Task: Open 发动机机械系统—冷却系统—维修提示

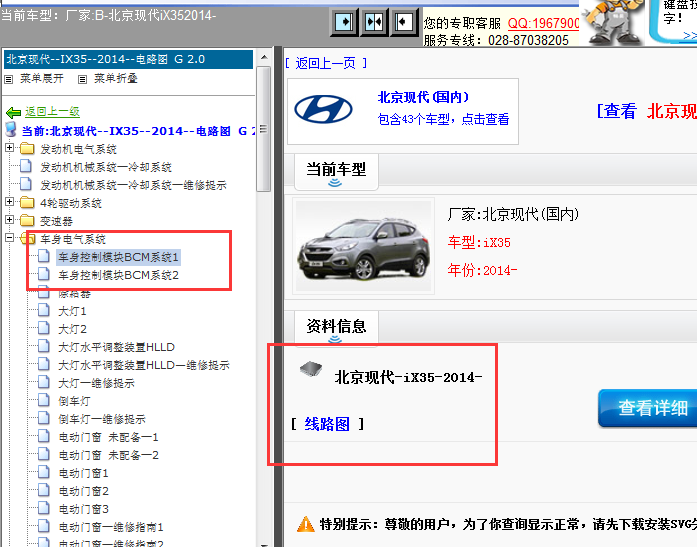Action: (133, 185)
